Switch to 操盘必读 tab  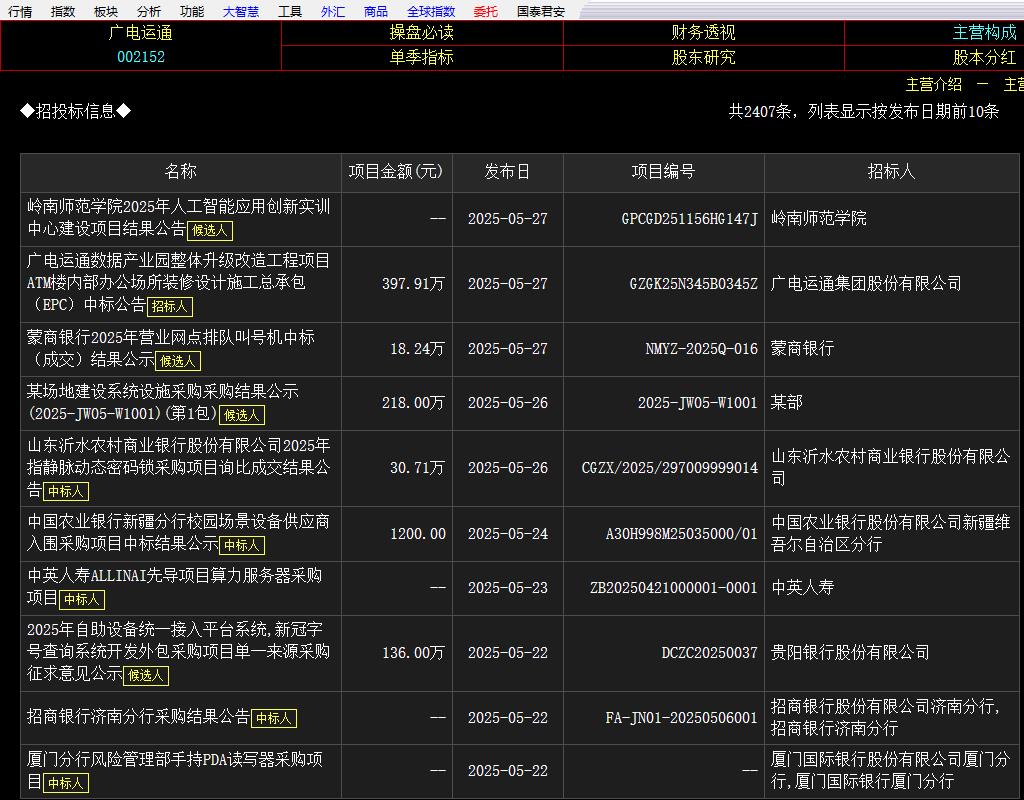click(x=422, y=33)
